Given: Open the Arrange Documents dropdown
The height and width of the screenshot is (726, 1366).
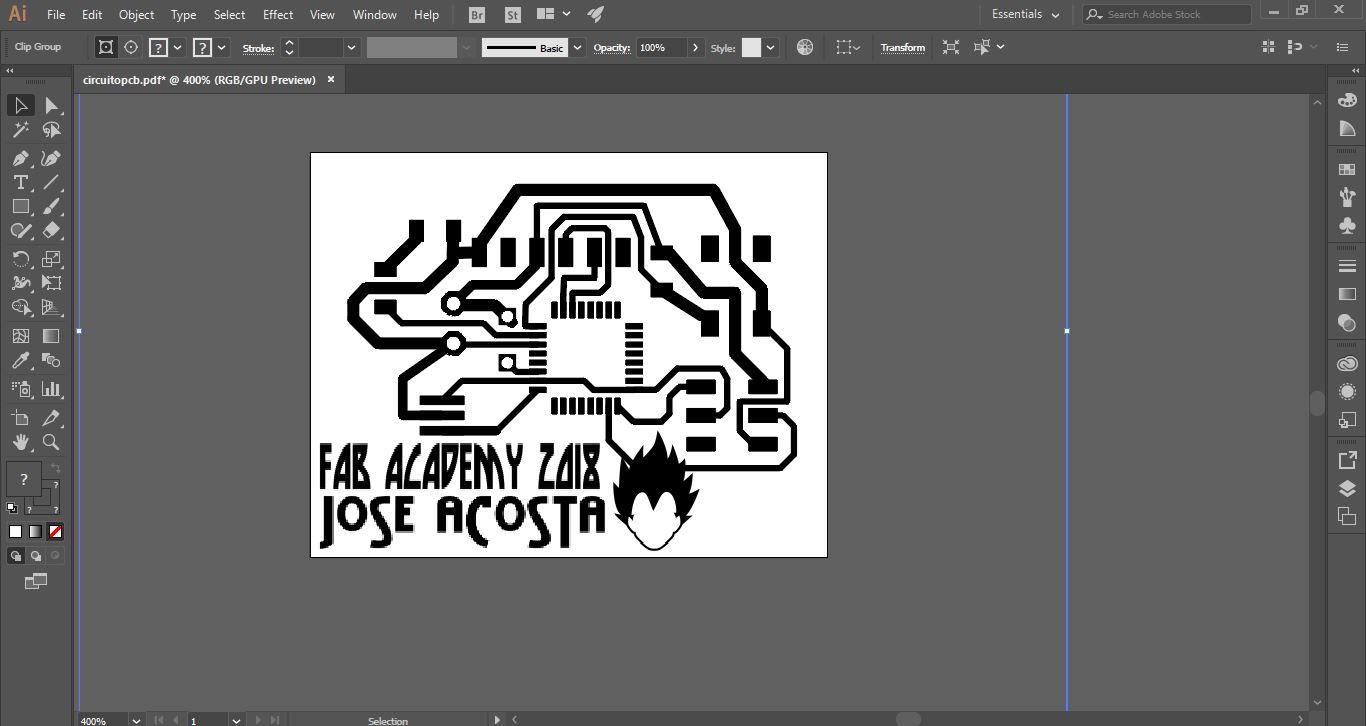Looking at the screenshot, I should [553, 15].
